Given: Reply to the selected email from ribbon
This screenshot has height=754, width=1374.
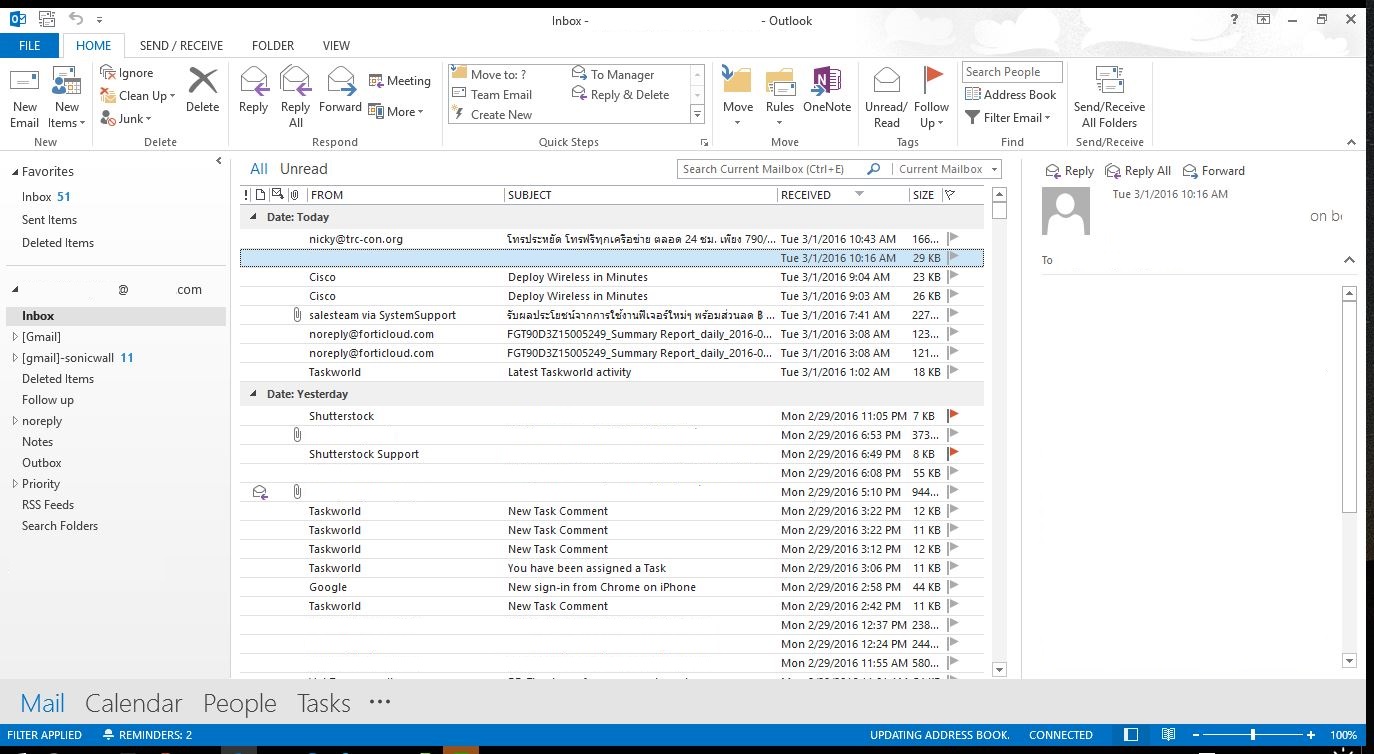Looking at the screenshot, I should [x=253, y=91].
